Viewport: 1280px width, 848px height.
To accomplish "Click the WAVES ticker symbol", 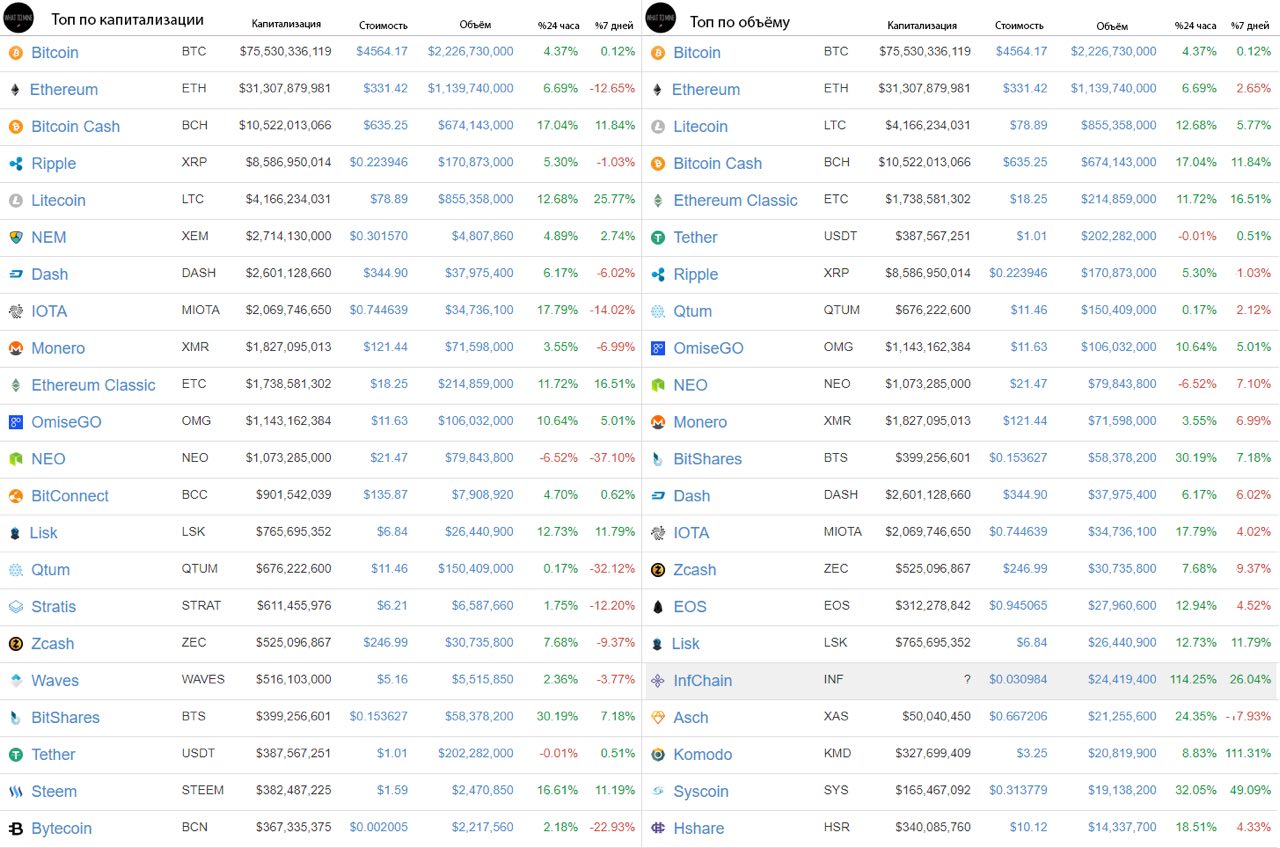I will click(x=203, y=679).
